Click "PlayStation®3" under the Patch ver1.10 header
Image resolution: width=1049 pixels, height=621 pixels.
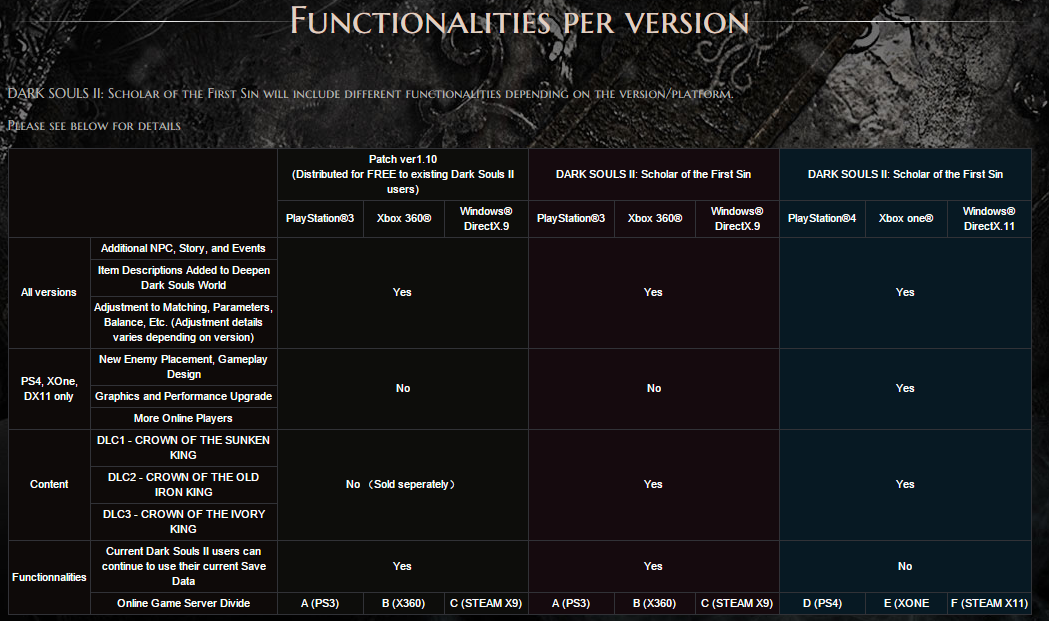tap(320, 218)
